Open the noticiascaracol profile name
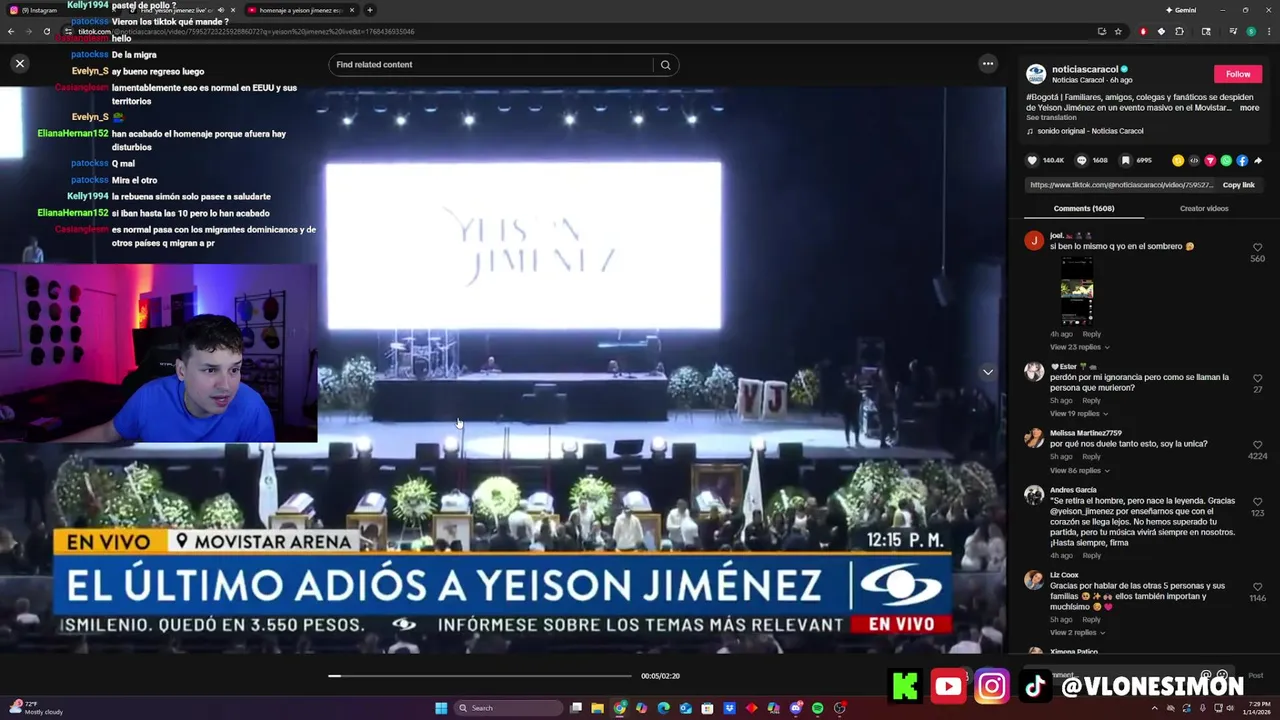The height and width of the screenshot is (720, 1280). [1084, 70]
